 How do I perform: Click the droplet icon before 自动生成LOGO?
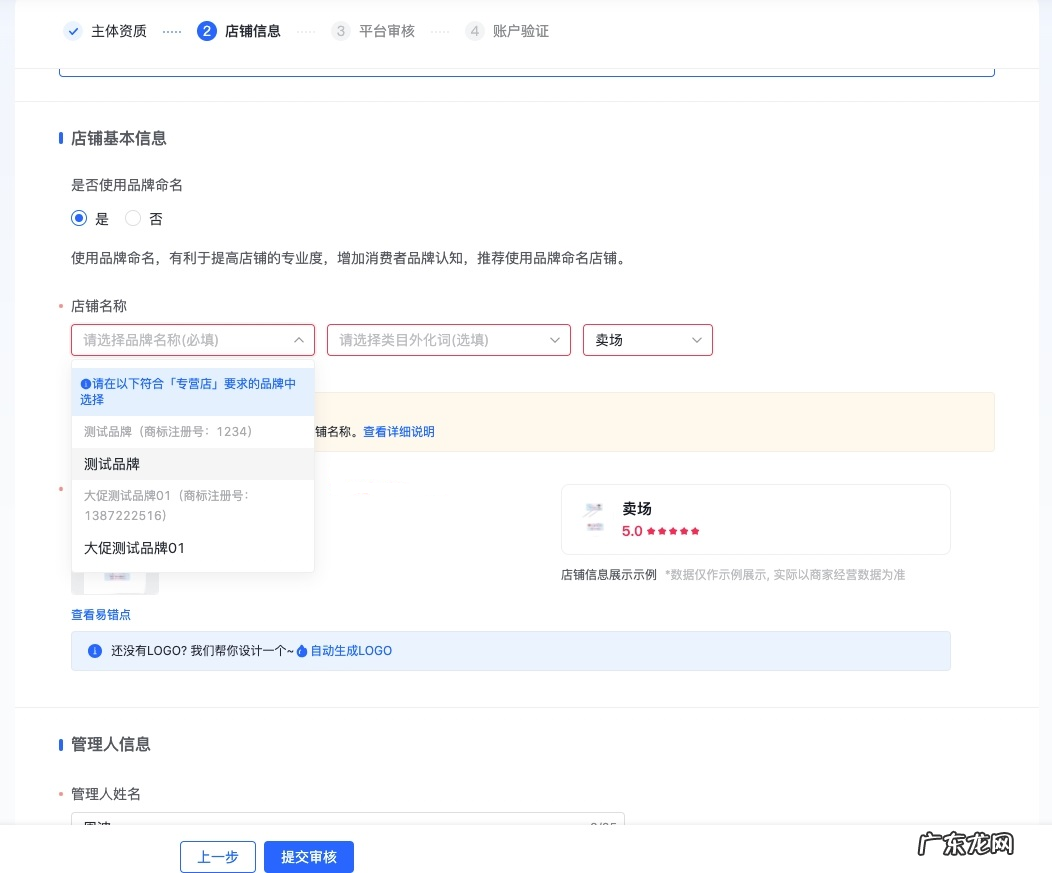pyautogui.click(x=302, y=651)
